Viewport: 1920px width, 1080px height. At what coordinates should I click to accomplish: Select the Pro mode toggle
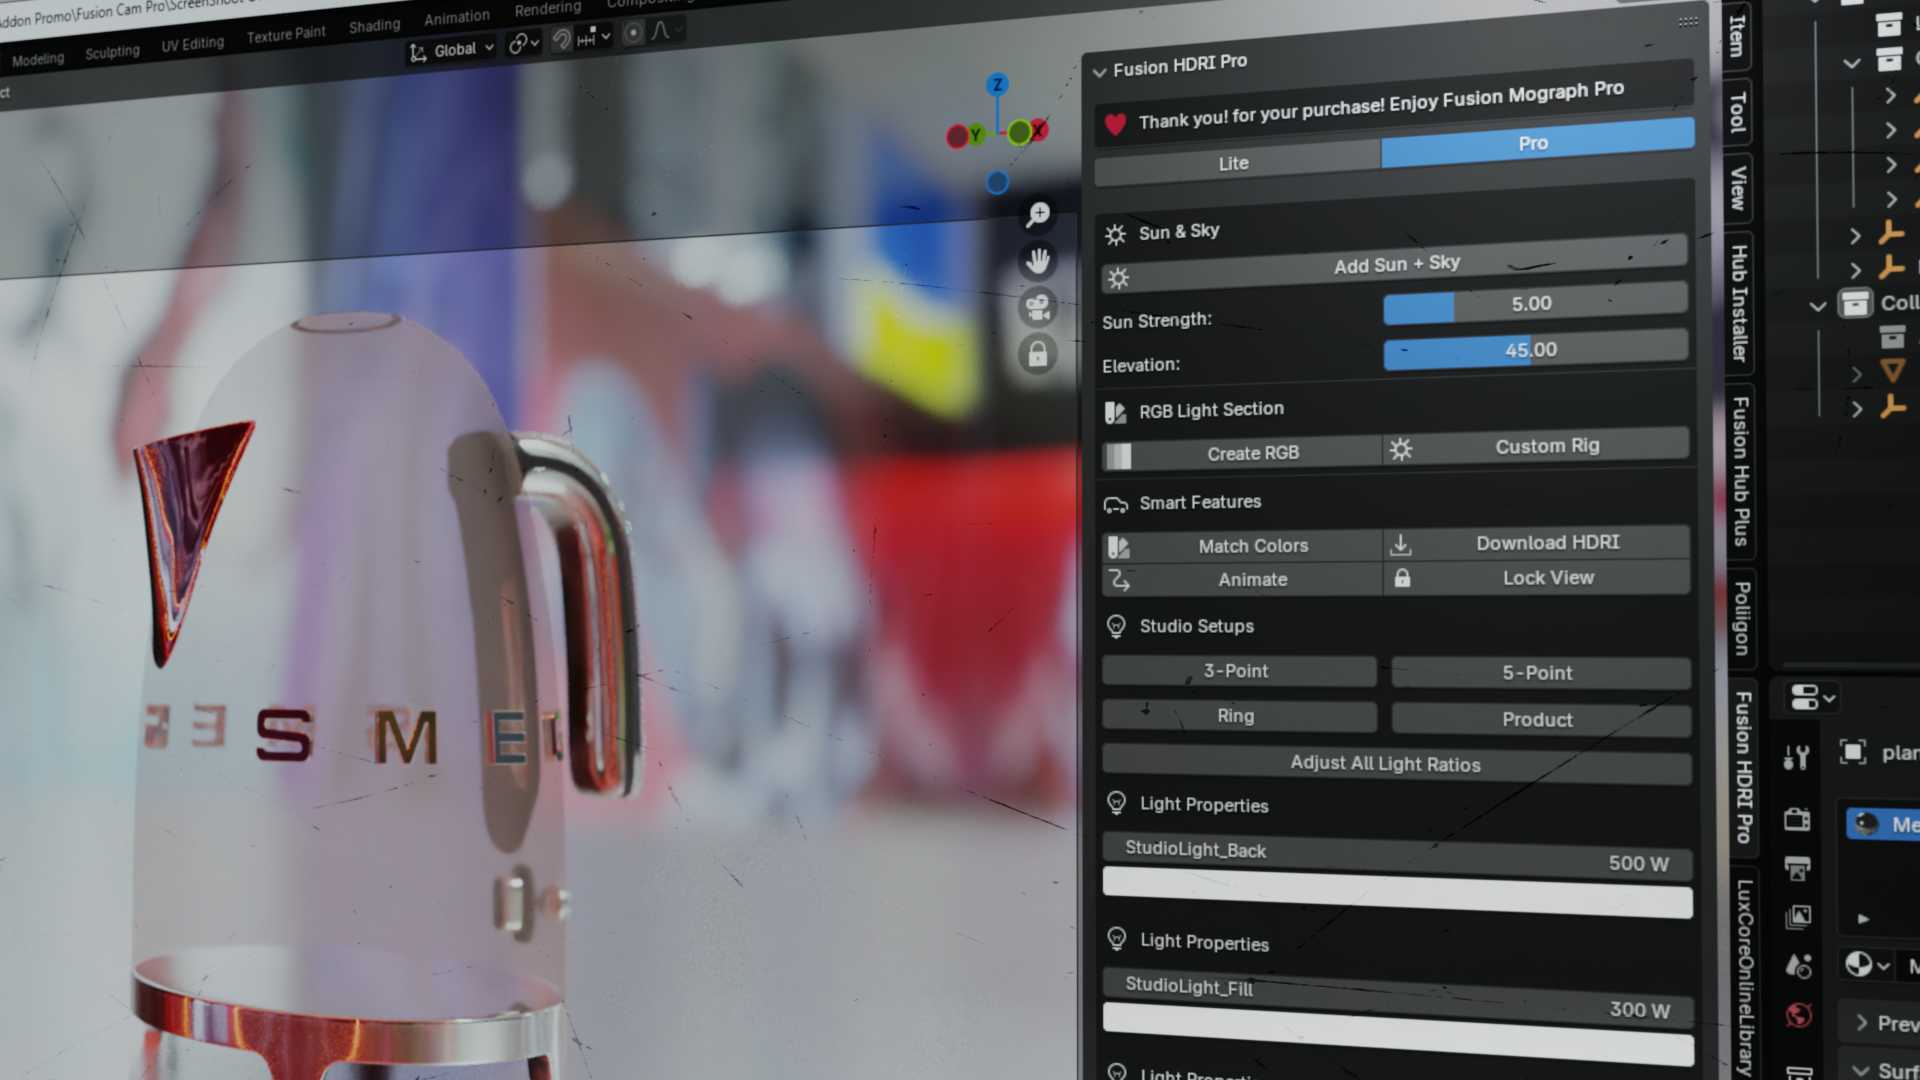1535,143
